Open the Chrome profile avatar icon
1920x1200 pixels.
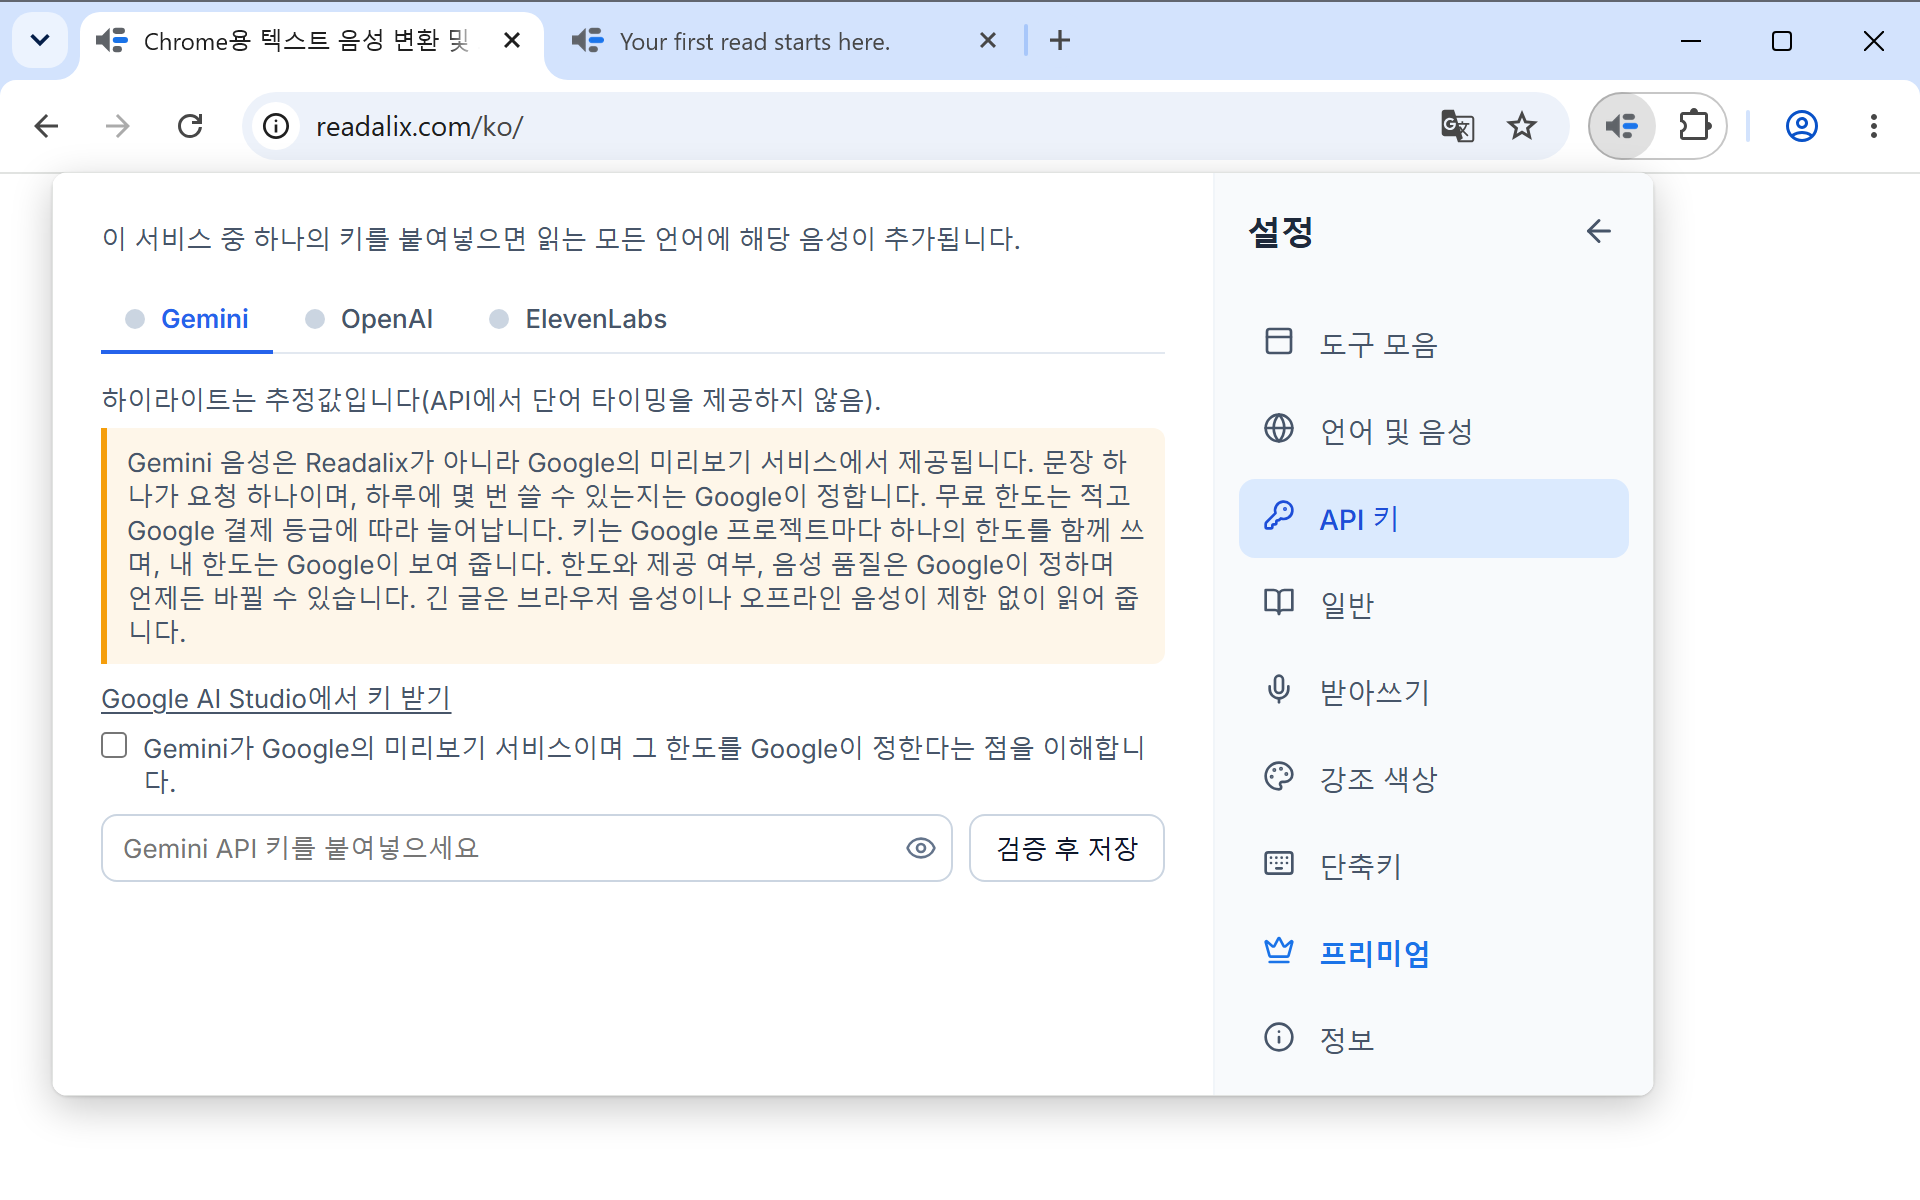pos(1801,126)
